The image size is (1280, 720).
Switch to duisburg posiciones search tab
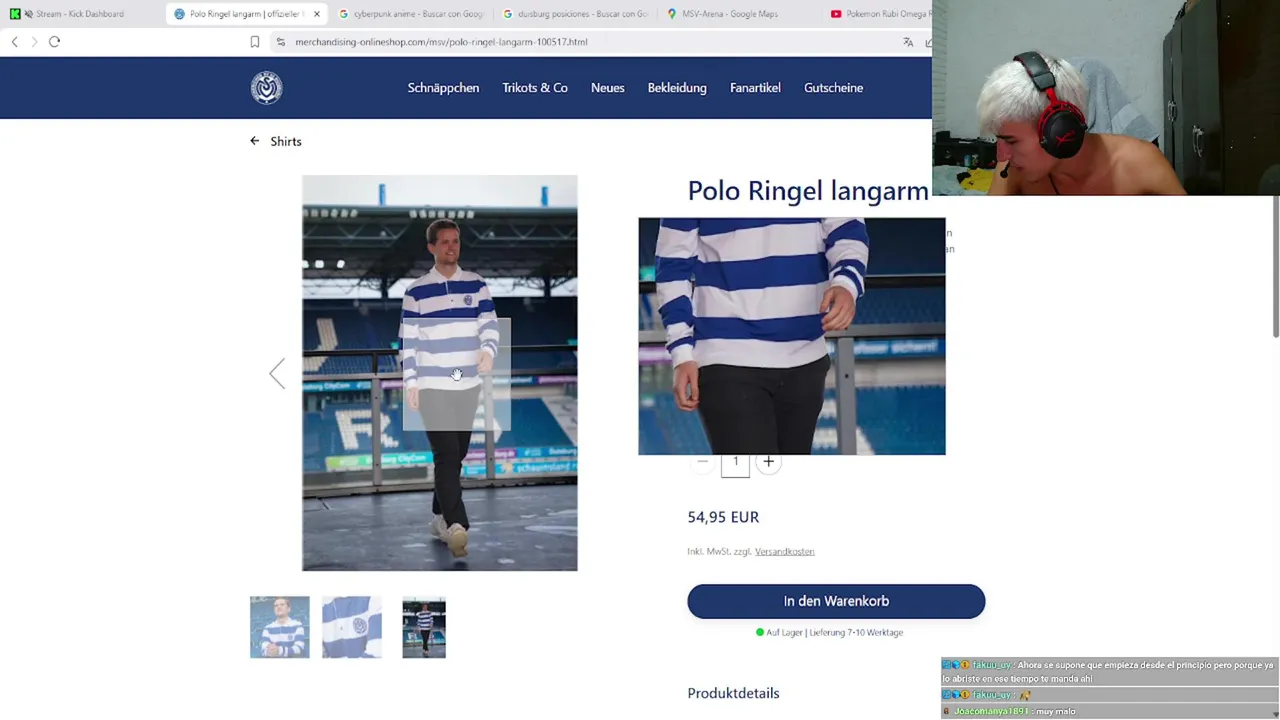(x=574, y=14)
